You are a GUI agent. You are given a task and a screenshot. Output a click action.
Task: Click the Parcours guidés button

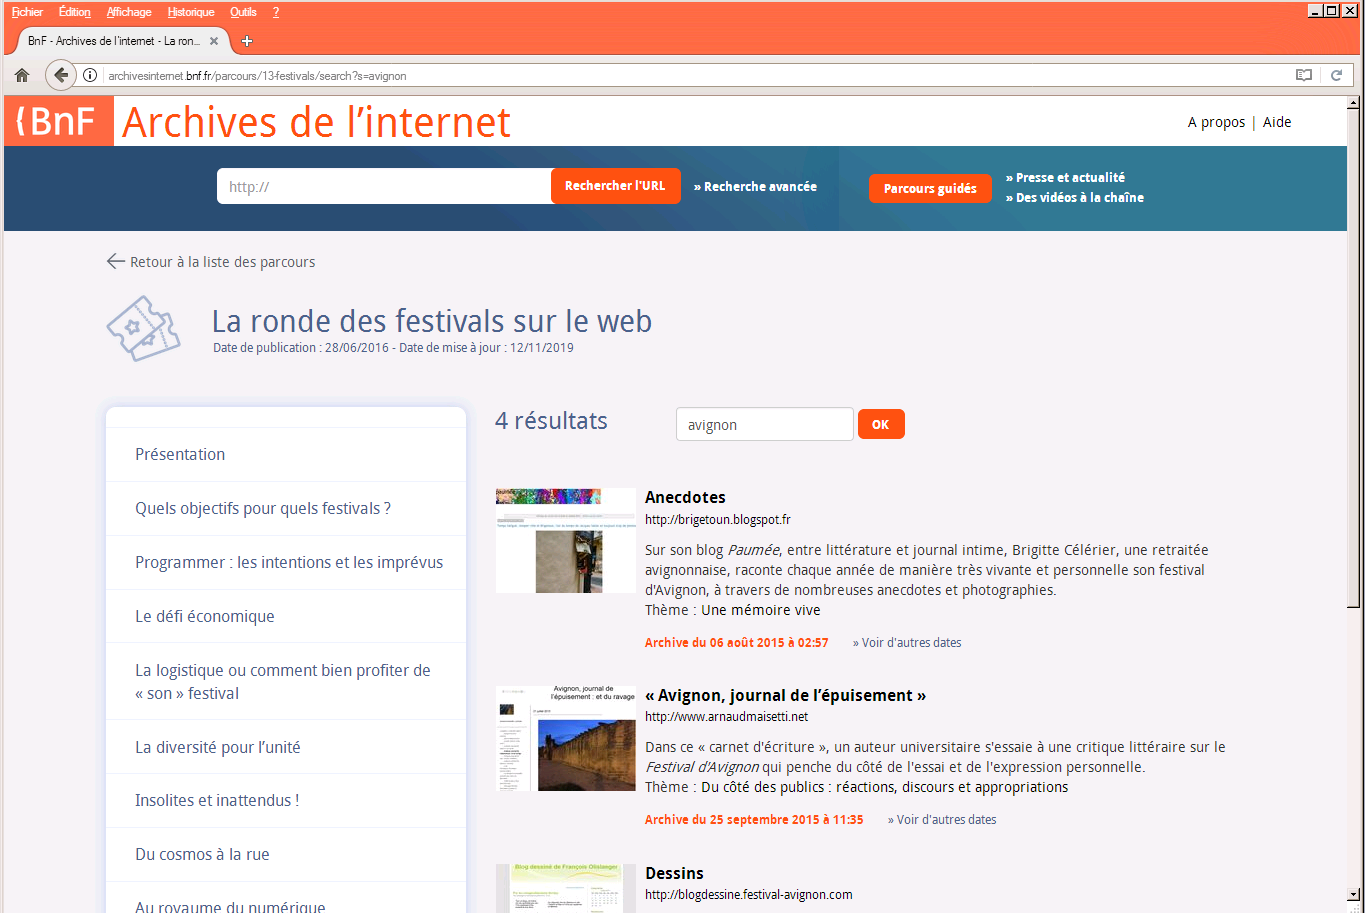pos(930,188)
